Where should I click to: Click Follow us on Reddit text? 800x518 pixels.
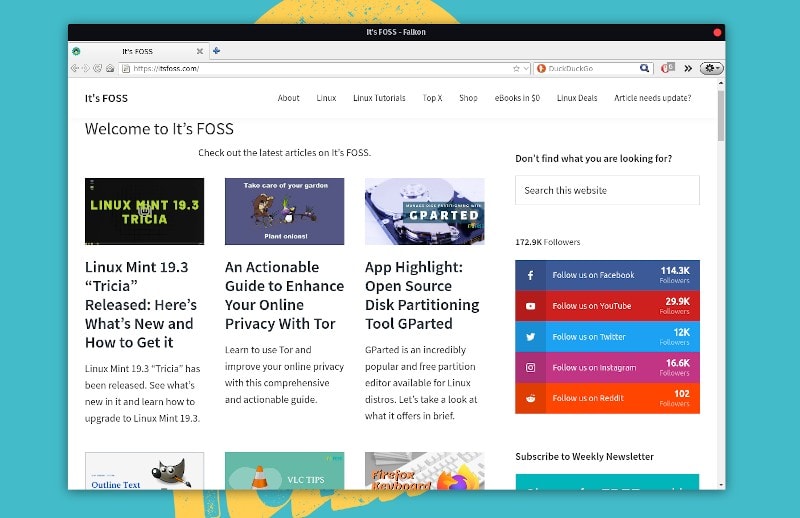coord(588,398)
